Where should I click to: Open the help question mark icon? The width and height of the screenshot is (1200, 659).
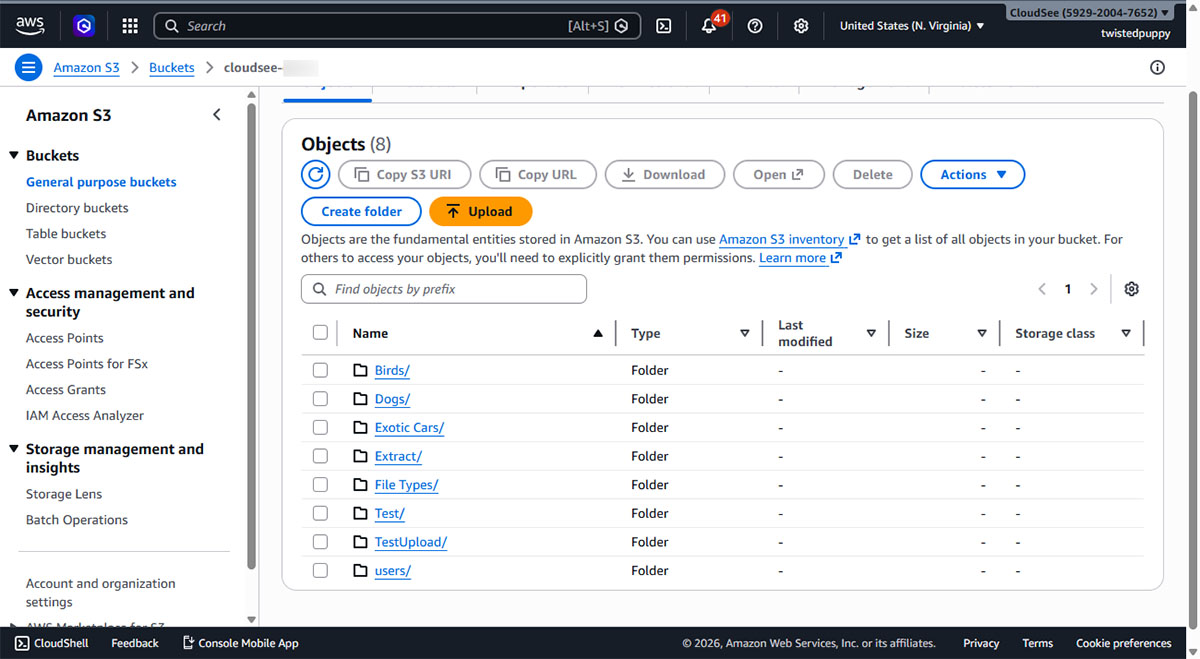[755, 26]
